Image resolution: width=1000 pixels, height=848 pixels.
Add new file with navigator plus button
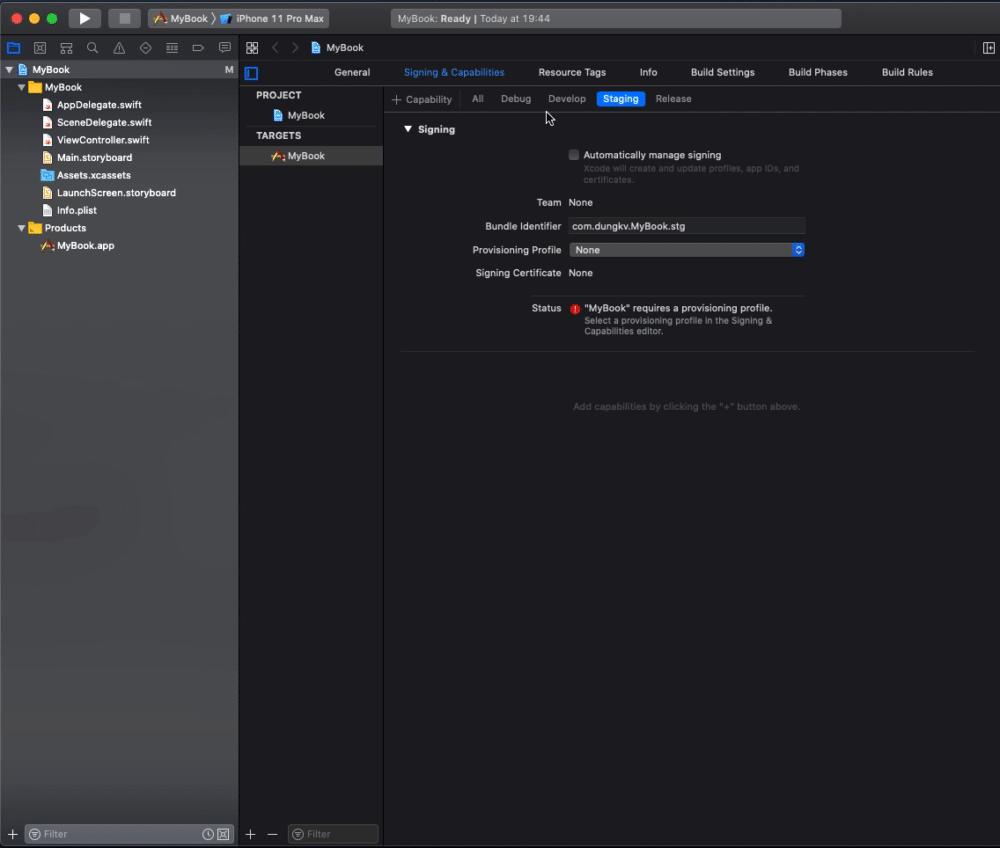point(12,834)
